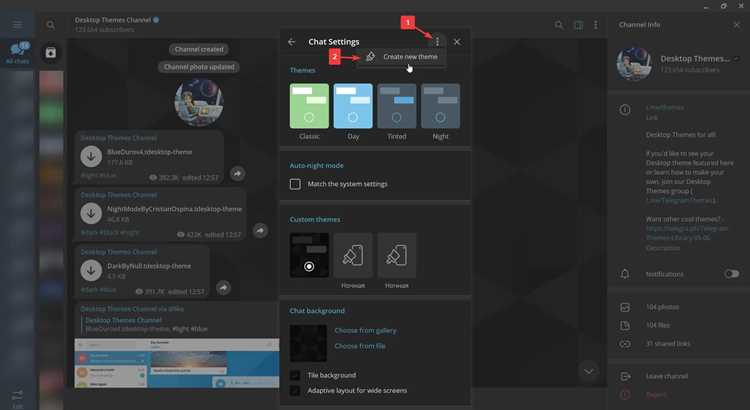Toggle Tile background checkbox
The width and height of the screenshot is (750, 410).
click(x=295, y=375)
